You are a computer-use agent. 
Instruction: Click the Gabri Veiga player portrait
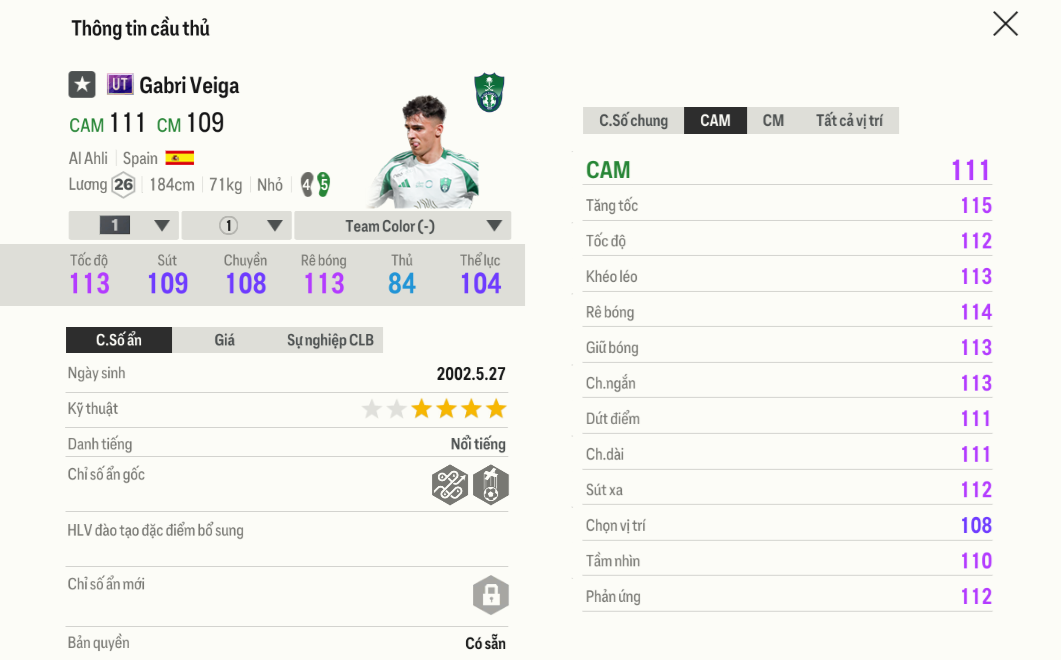tap(422, 152)
